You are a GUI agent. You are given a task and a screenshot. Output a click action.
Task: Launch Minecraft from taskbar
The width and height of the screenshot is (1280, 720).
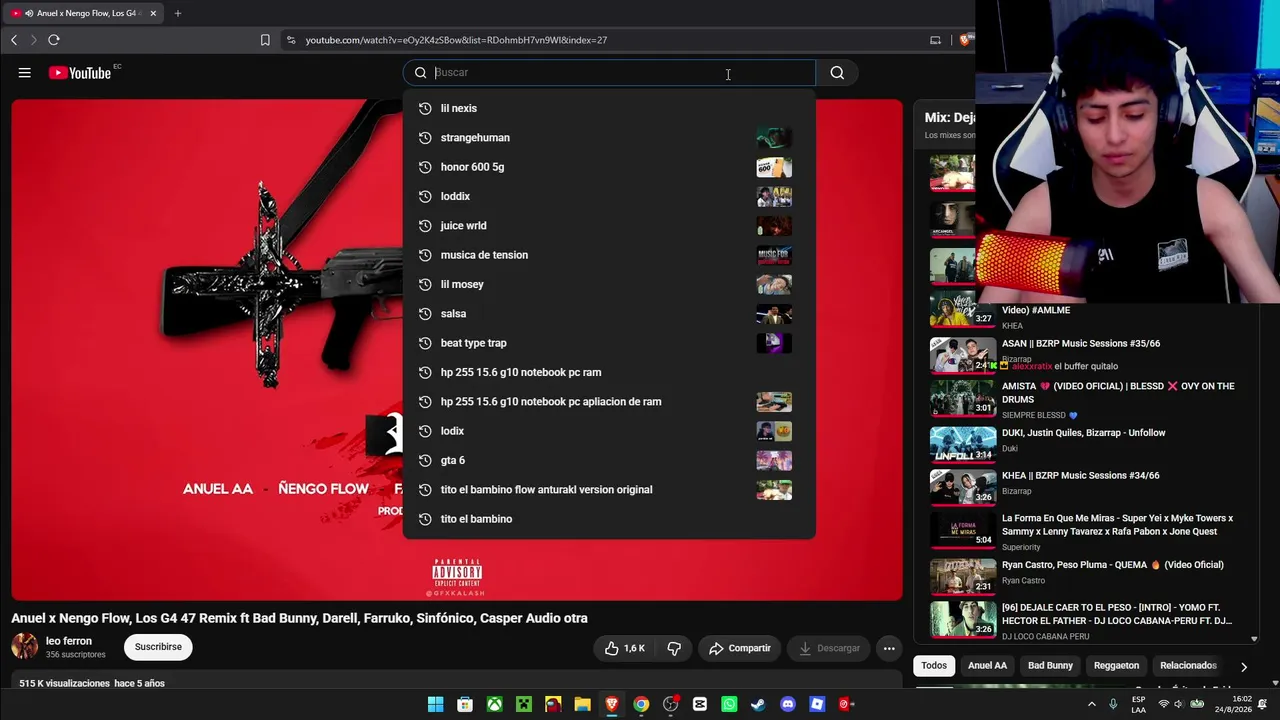524,704
